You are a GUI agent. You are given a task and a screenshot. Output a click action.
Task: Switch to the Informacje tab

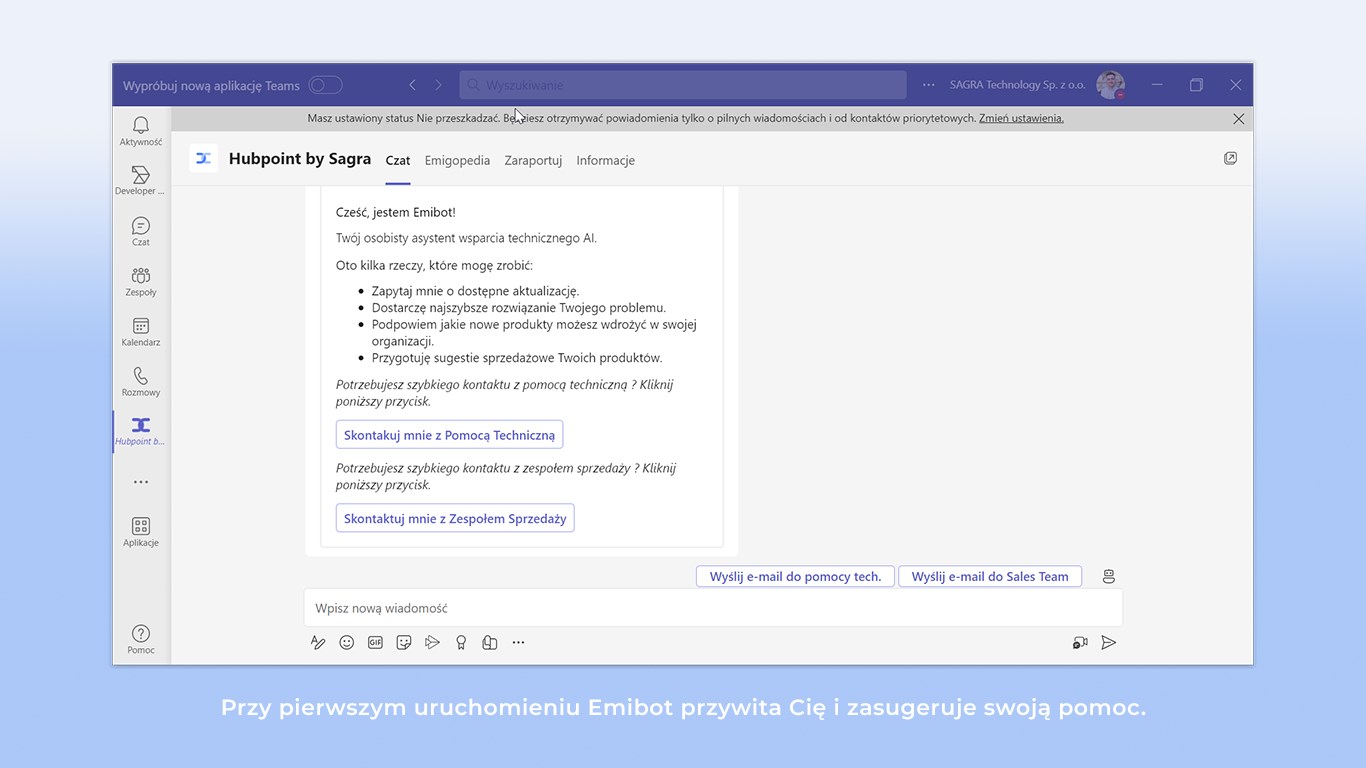(605, 160)
